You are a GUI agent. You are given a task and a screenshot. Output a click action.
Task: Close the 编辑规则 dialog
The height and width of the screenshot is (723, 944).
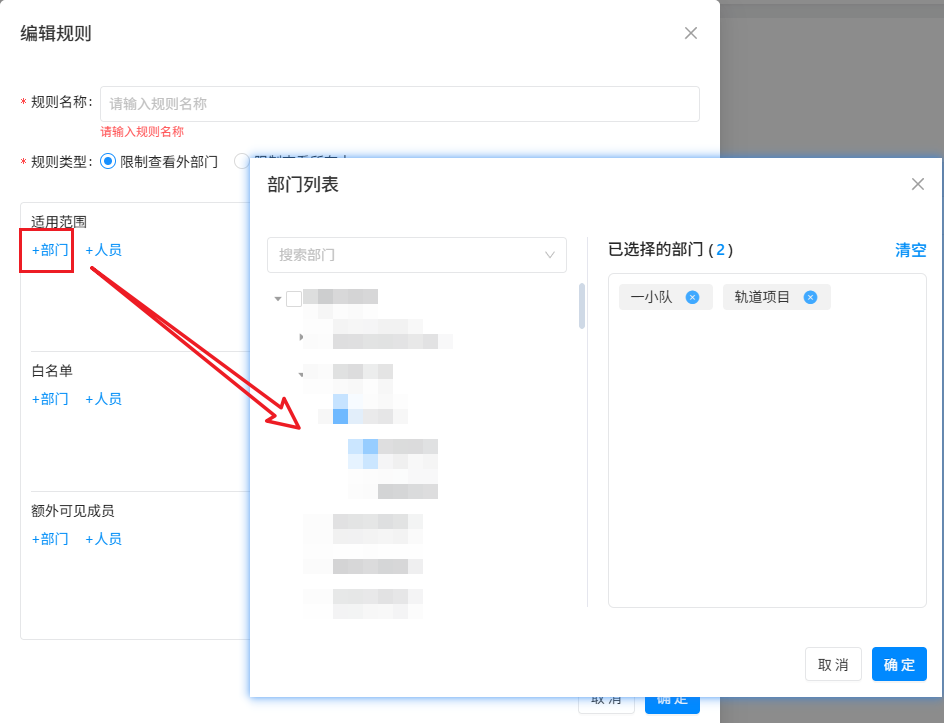(690, 33)
